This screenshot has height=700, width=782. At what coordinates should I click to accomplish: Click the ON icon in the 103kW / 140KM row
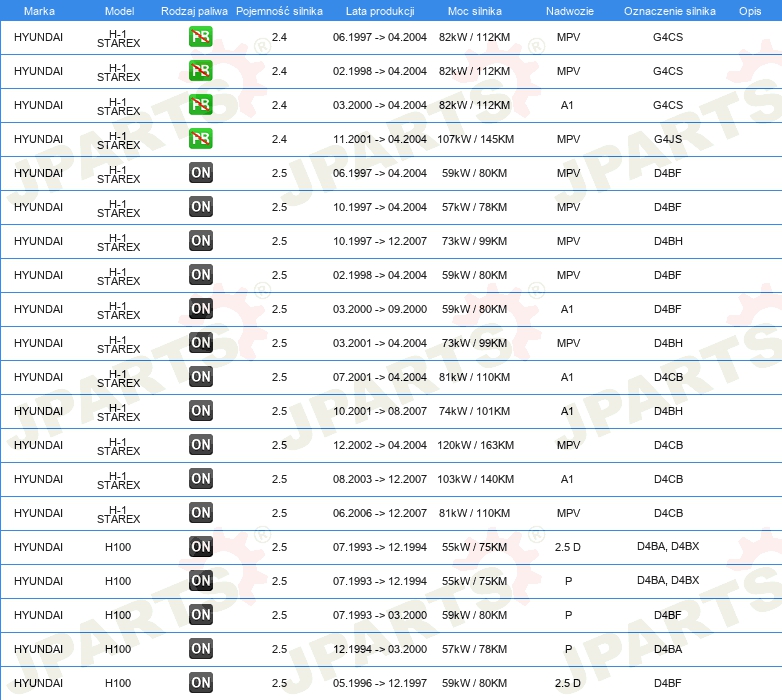tap(201, 479)
